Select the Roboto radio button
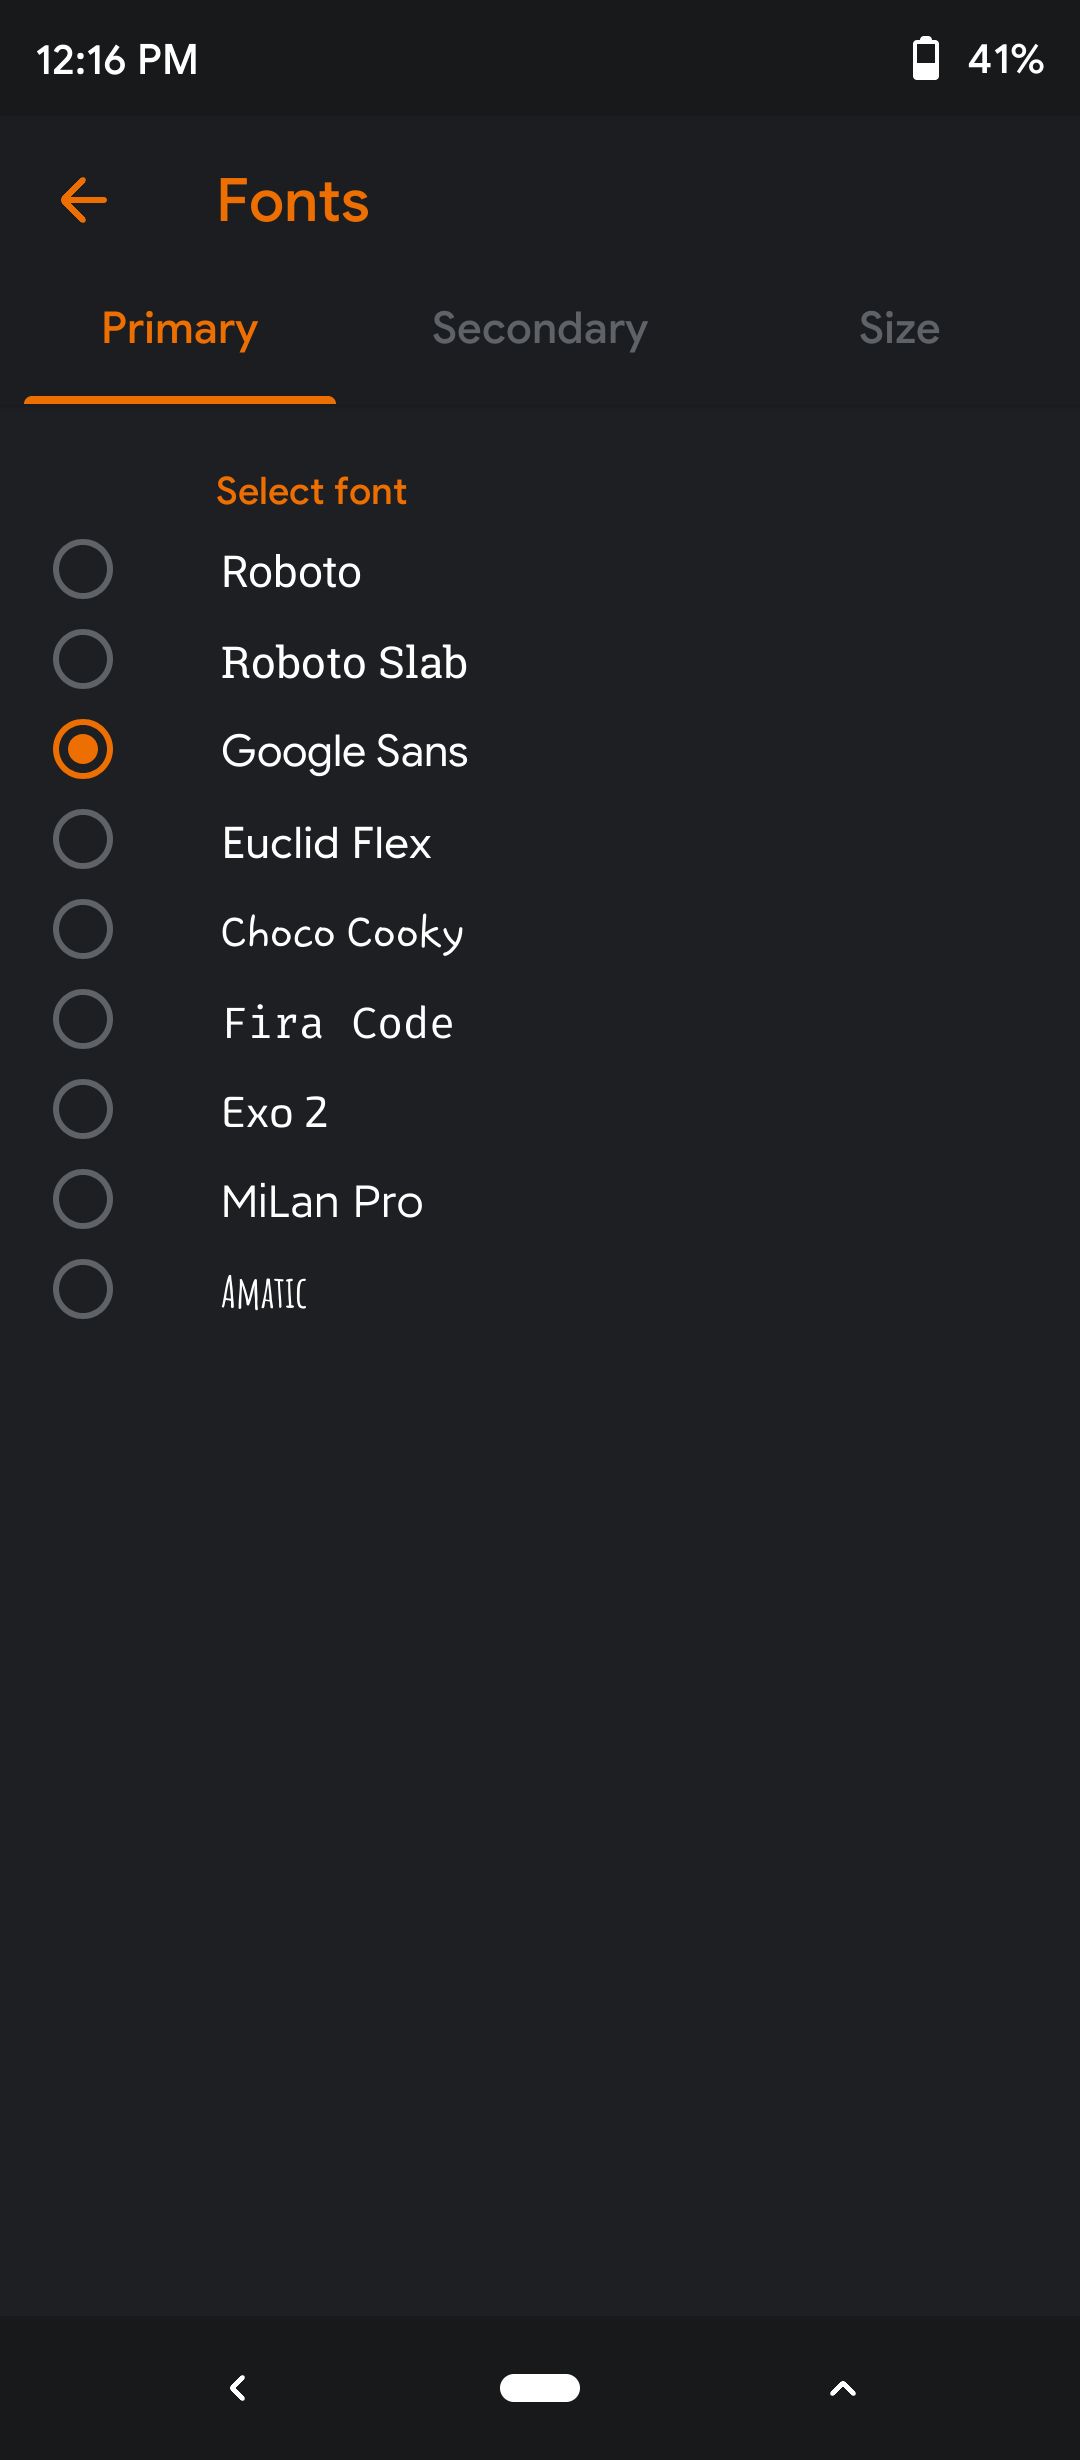The height and width of the screenshot is (2460, 1080). pos(83,570)
